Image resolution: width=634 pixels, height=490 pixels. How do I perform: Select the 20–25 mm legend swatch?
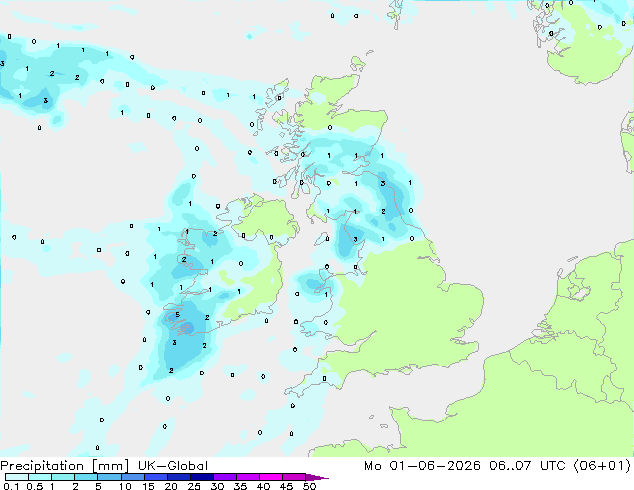coord(178,477)
